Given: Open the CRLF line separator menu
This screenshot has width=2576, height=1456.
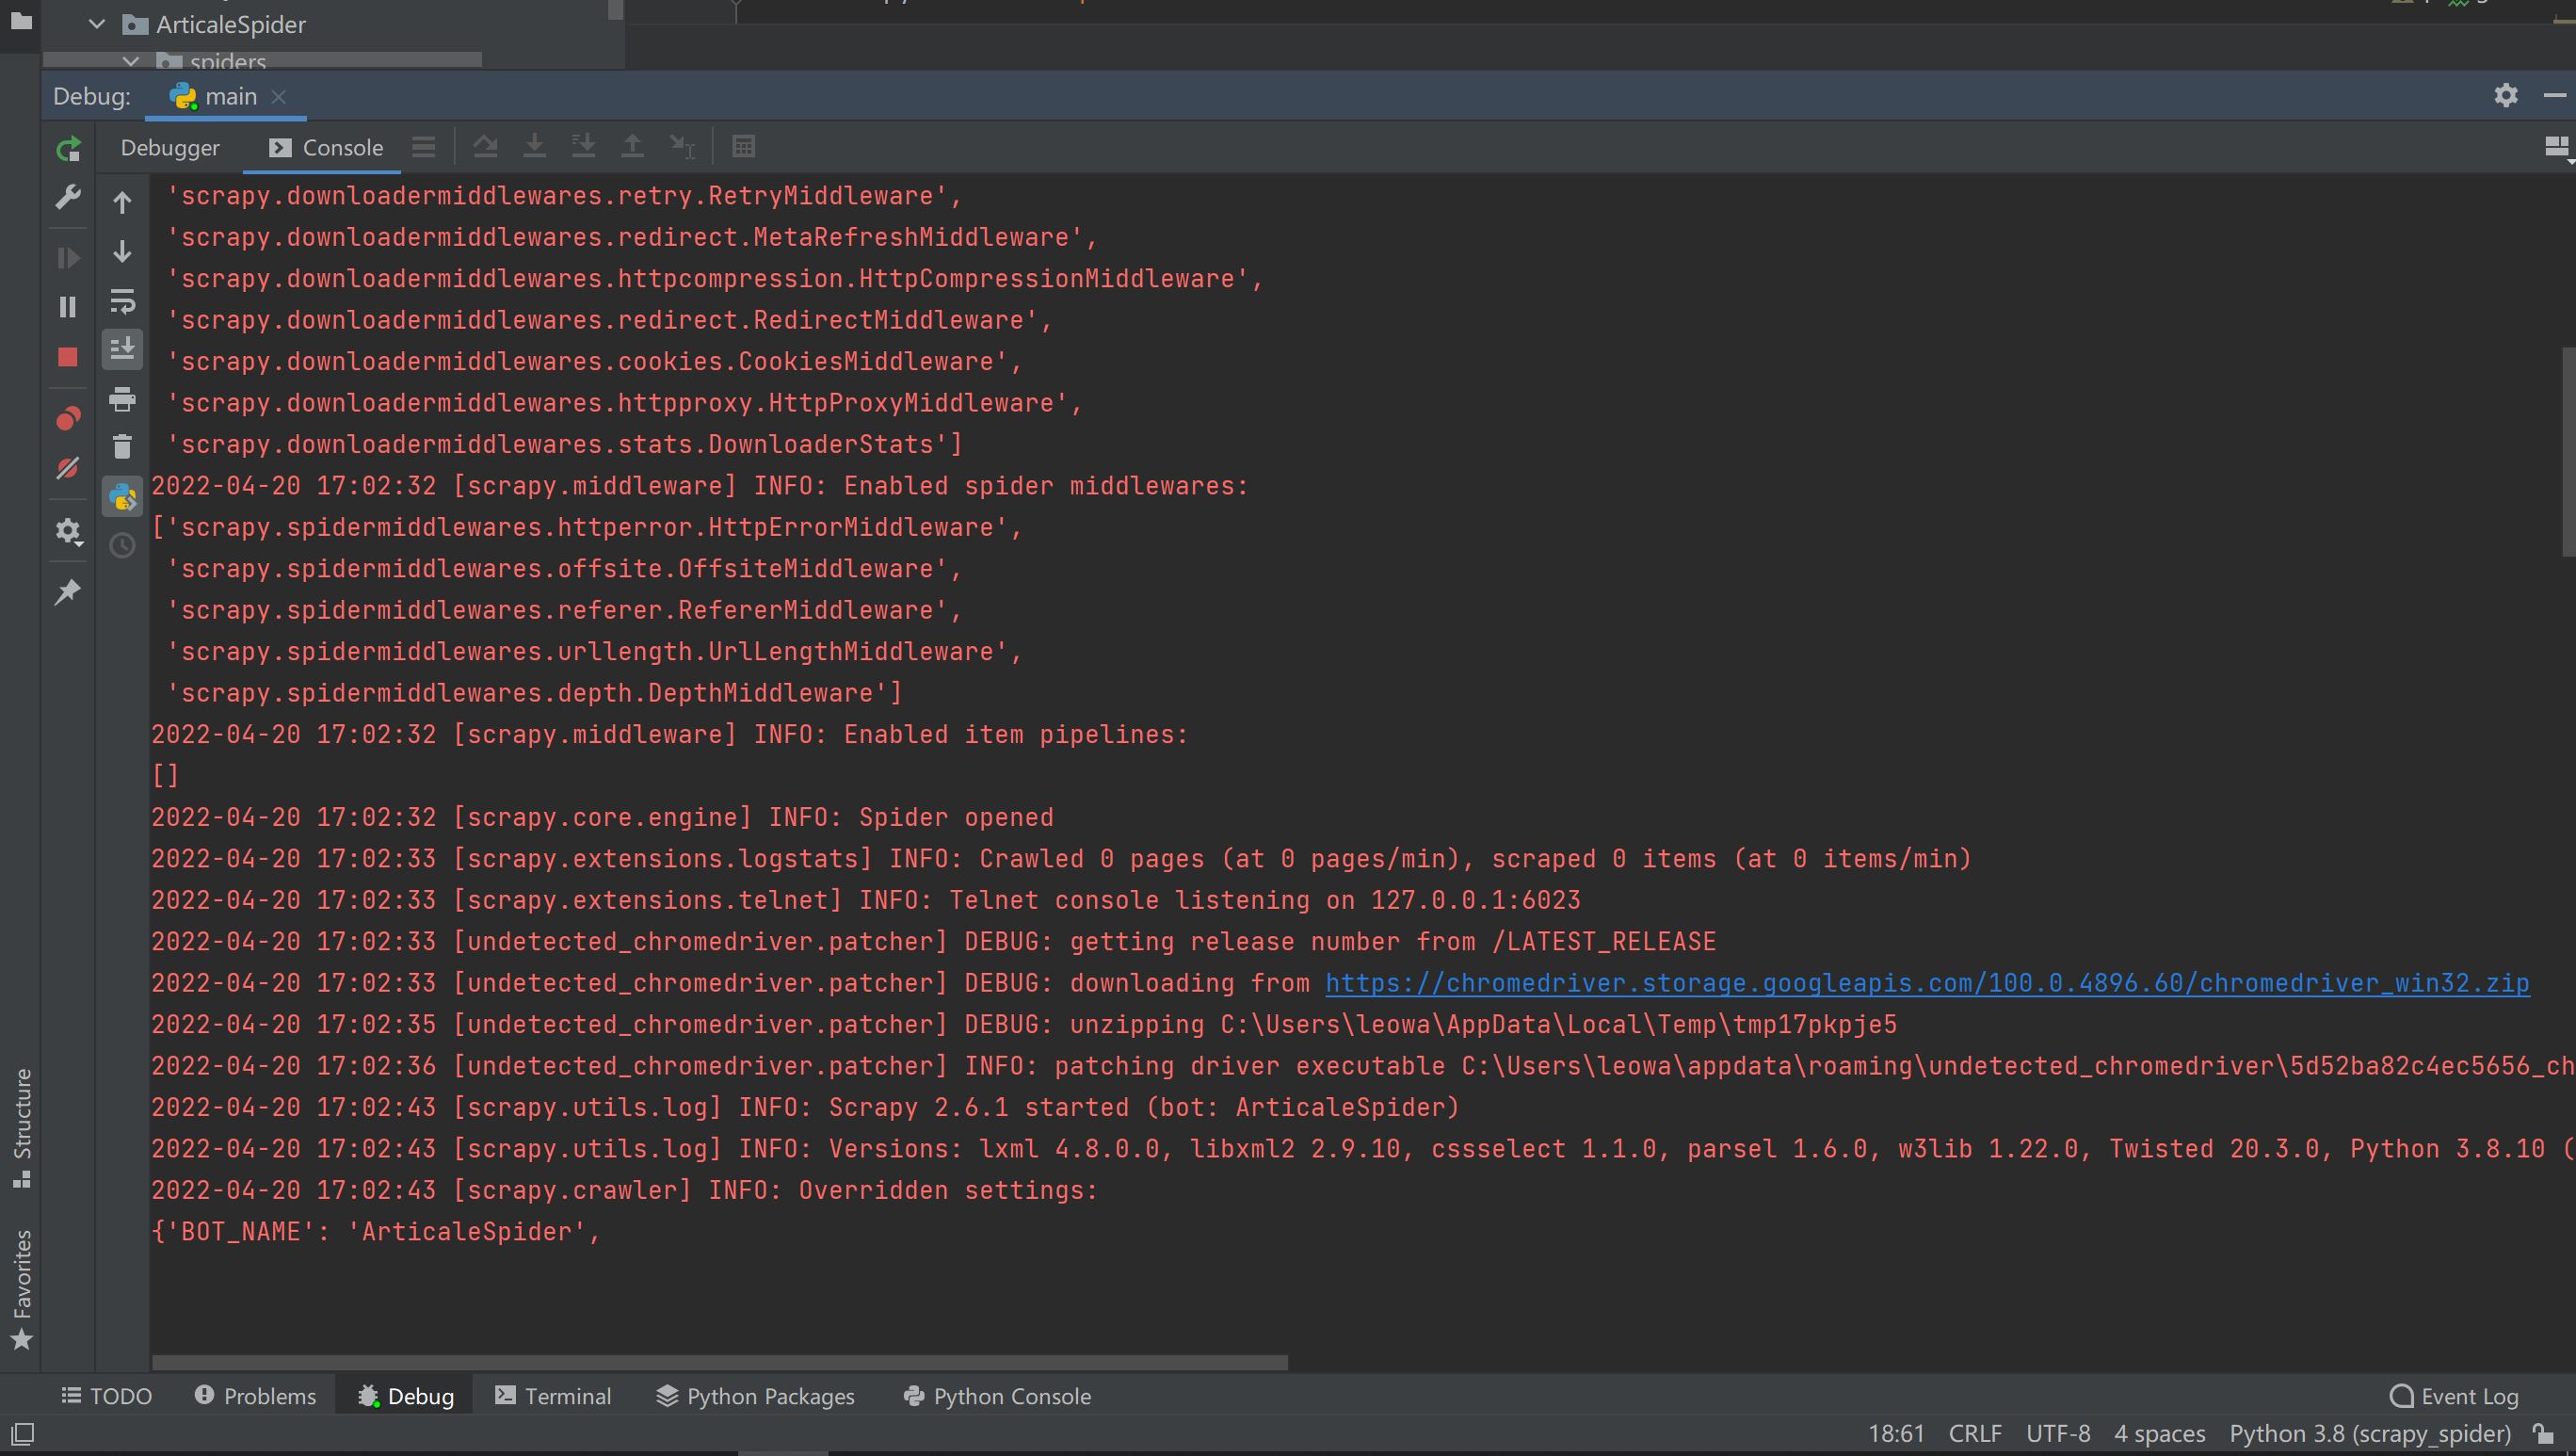Looking at the screenshot, I should [x=1974, y=1433].
